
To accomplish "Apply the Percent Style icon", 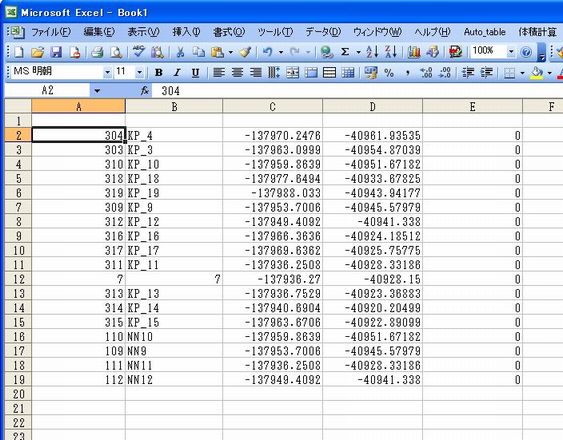I will tap(389, 73).
